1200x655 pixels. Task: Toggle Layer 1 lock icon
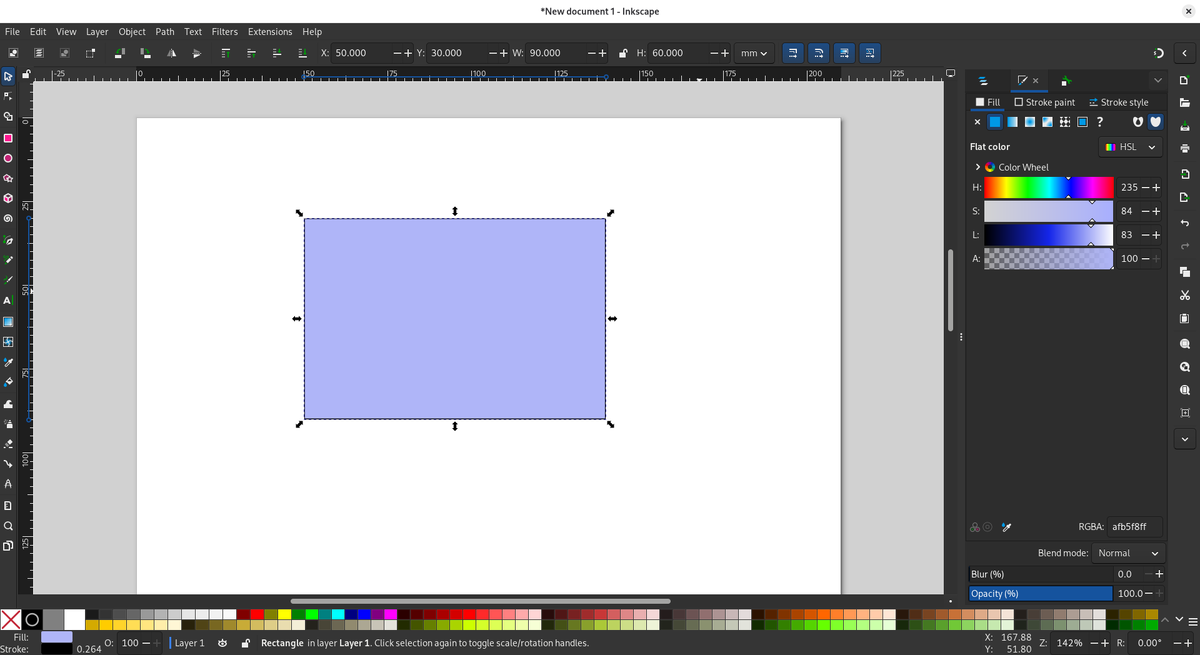245,643
